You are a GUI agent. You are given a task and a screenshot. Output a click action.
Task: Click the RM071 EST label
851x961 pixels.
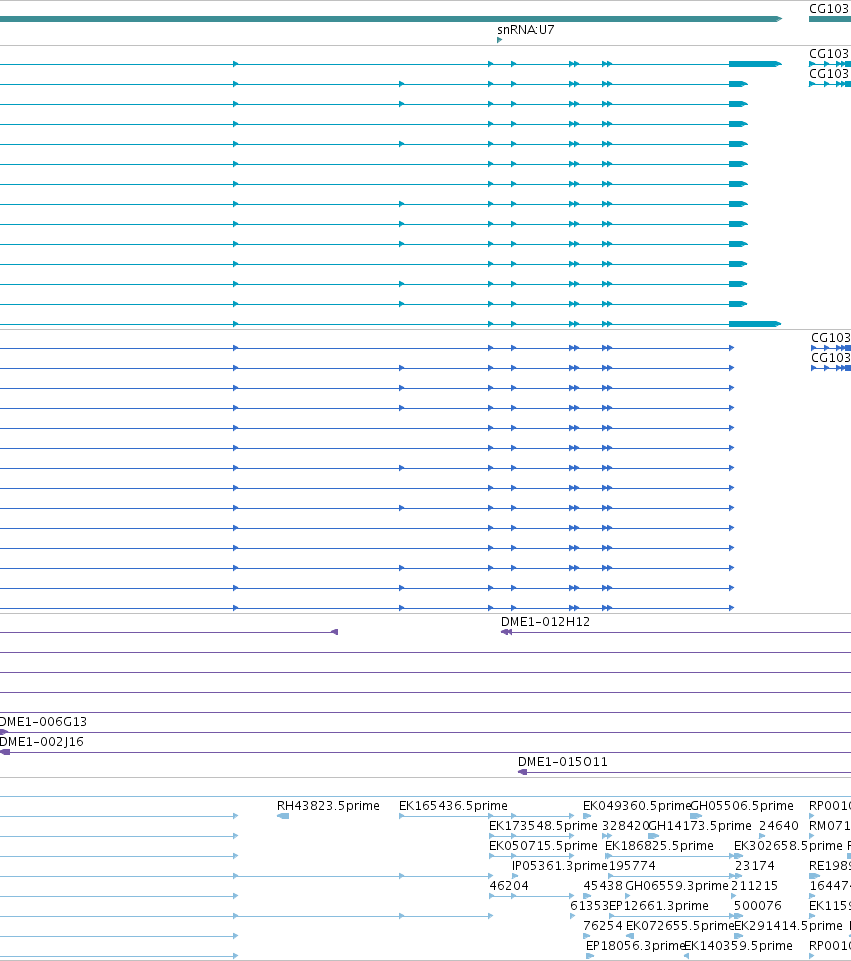pyautogui.click(x=830, y=826)
